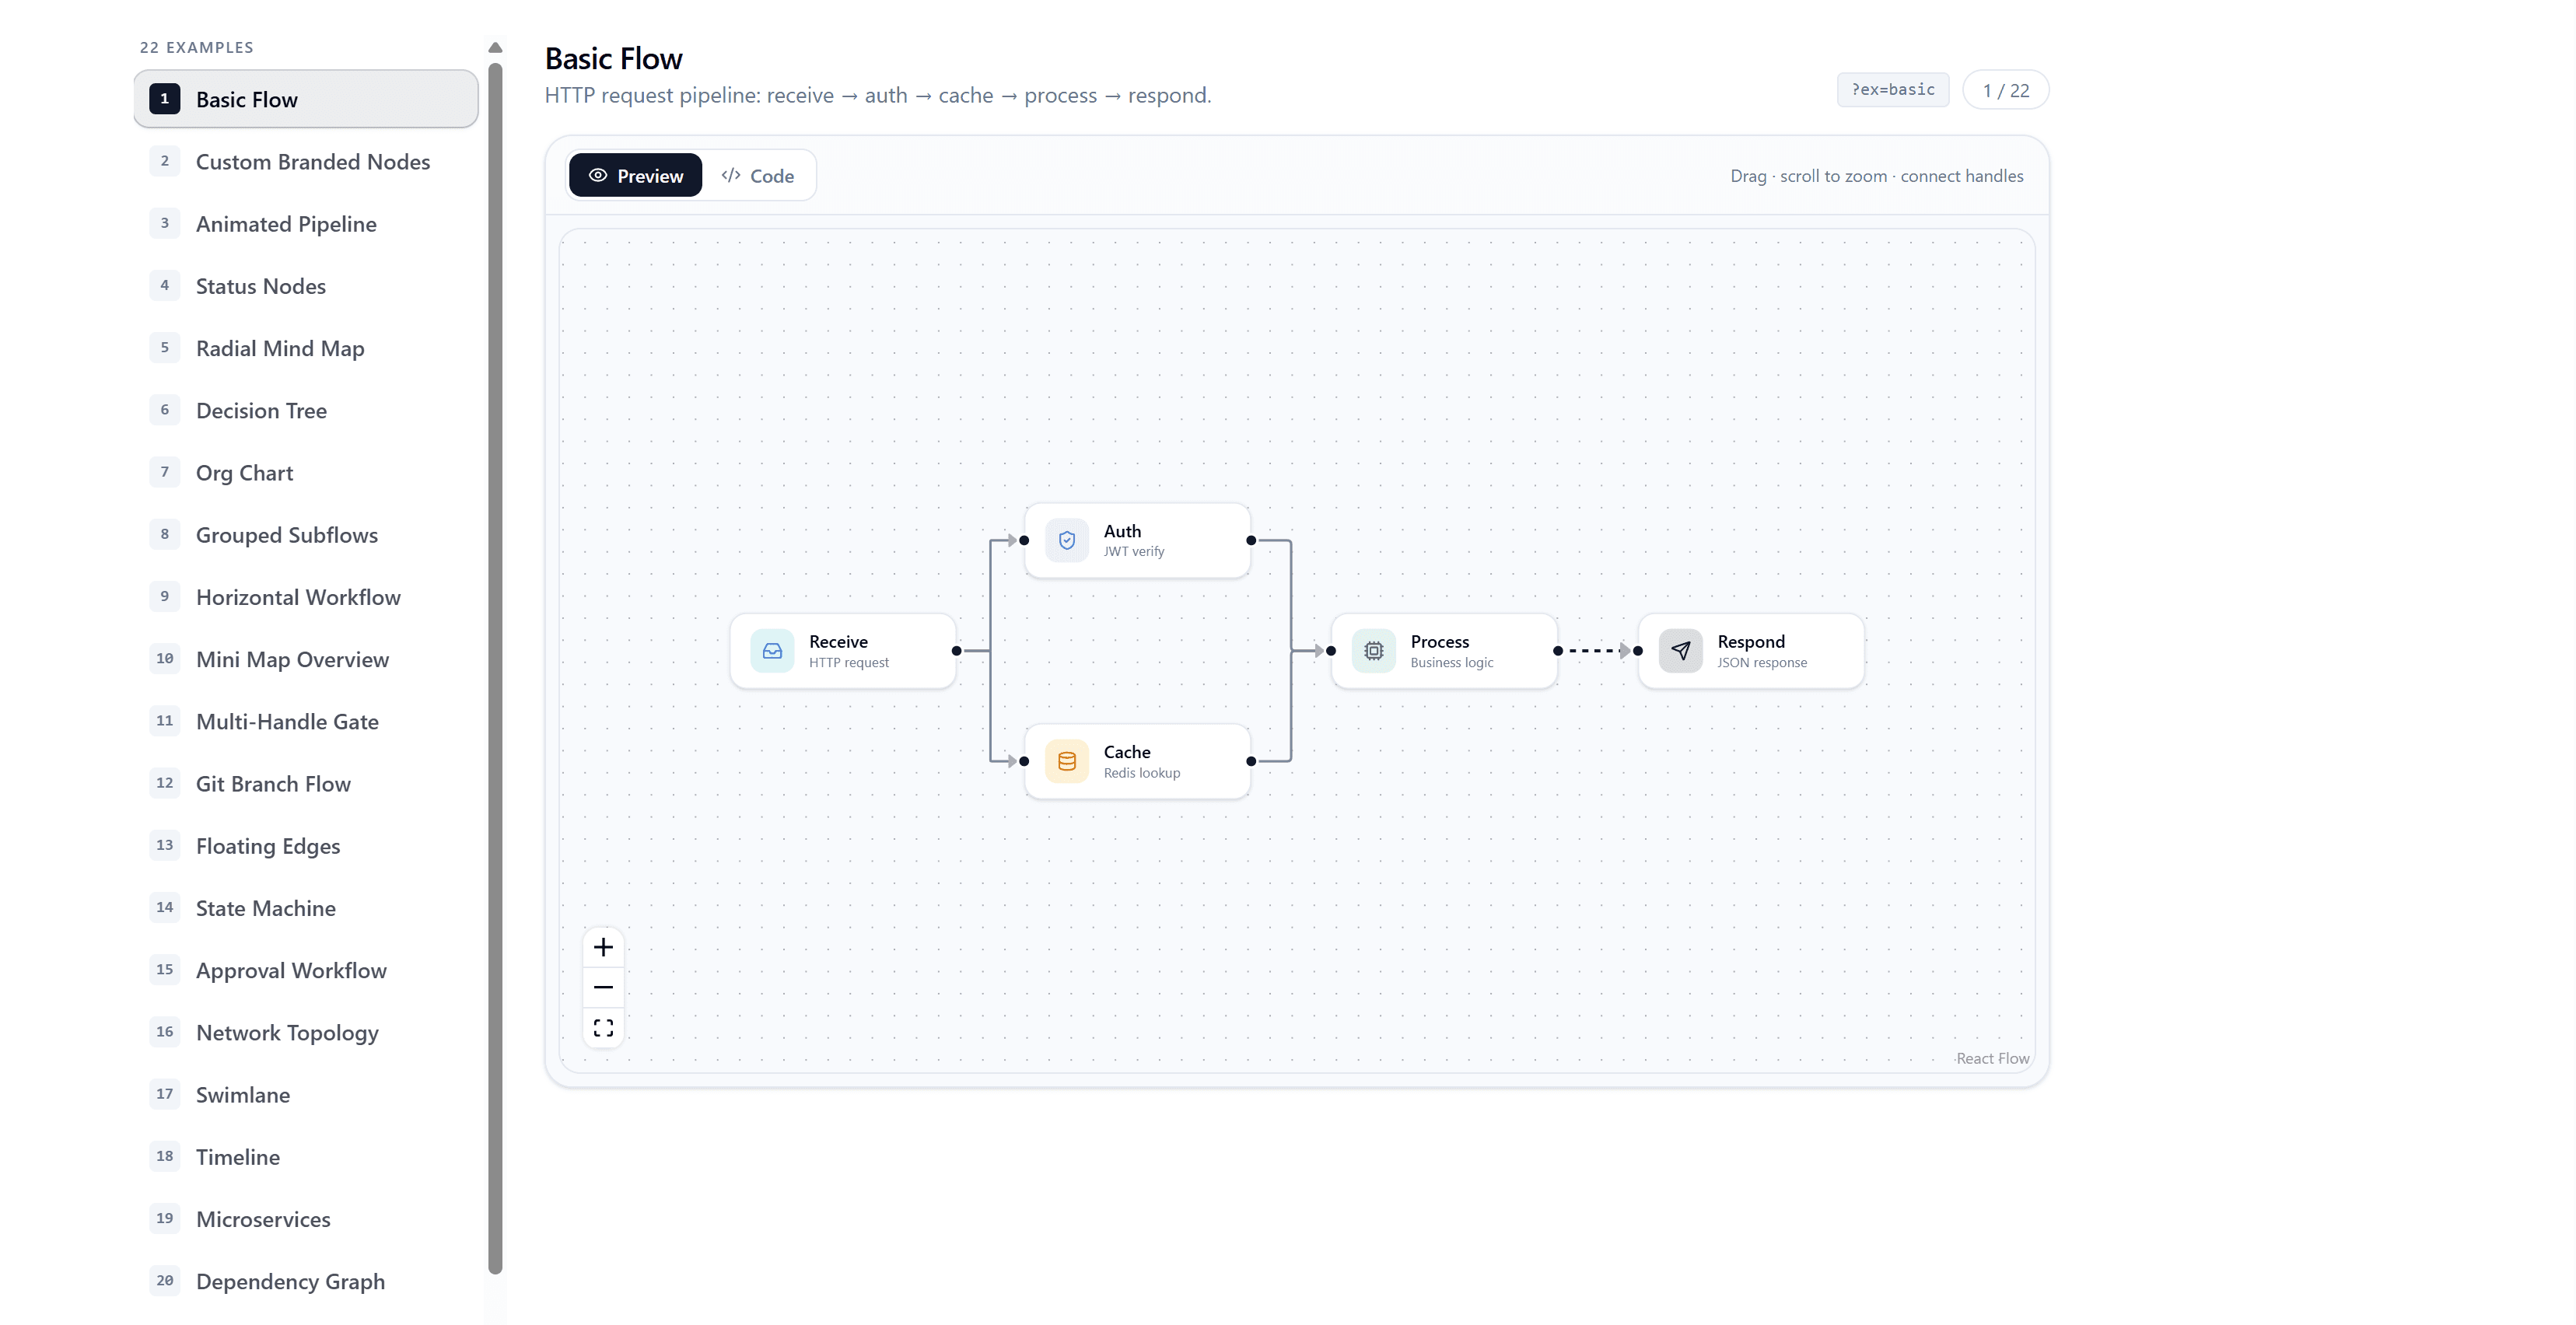Open Custom Branded Nodes example
The height and width of the screenshot is (1325, 2576).
306,161
